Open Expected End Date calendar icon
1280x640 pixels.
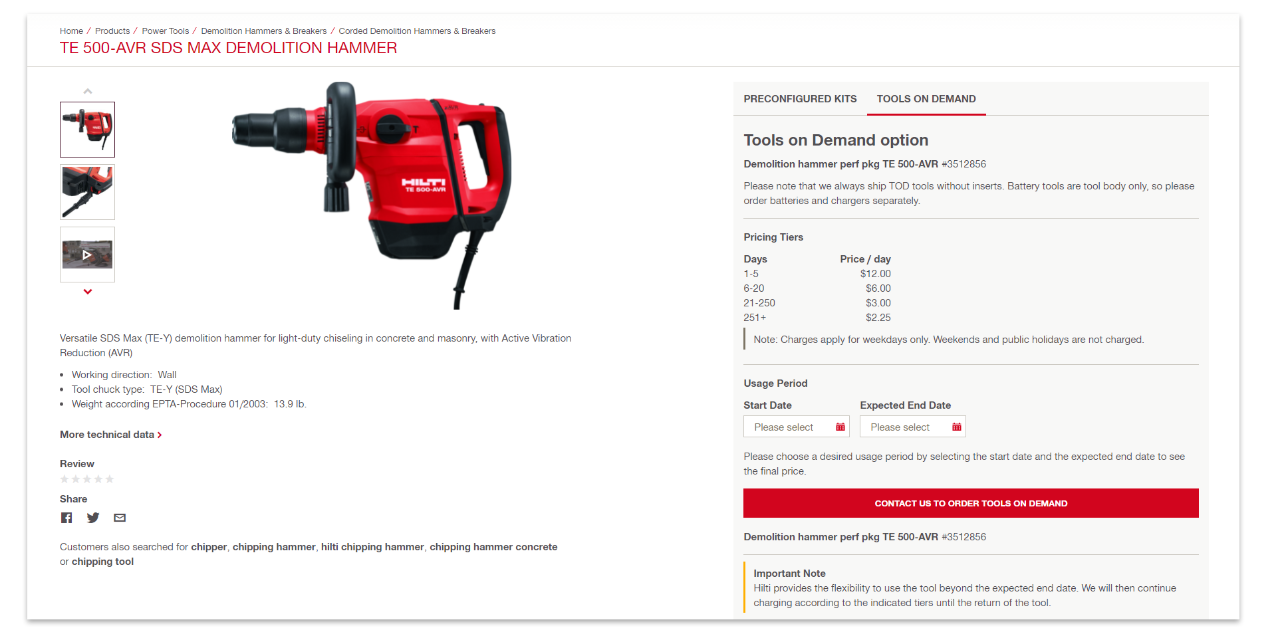tap(956, 427)
